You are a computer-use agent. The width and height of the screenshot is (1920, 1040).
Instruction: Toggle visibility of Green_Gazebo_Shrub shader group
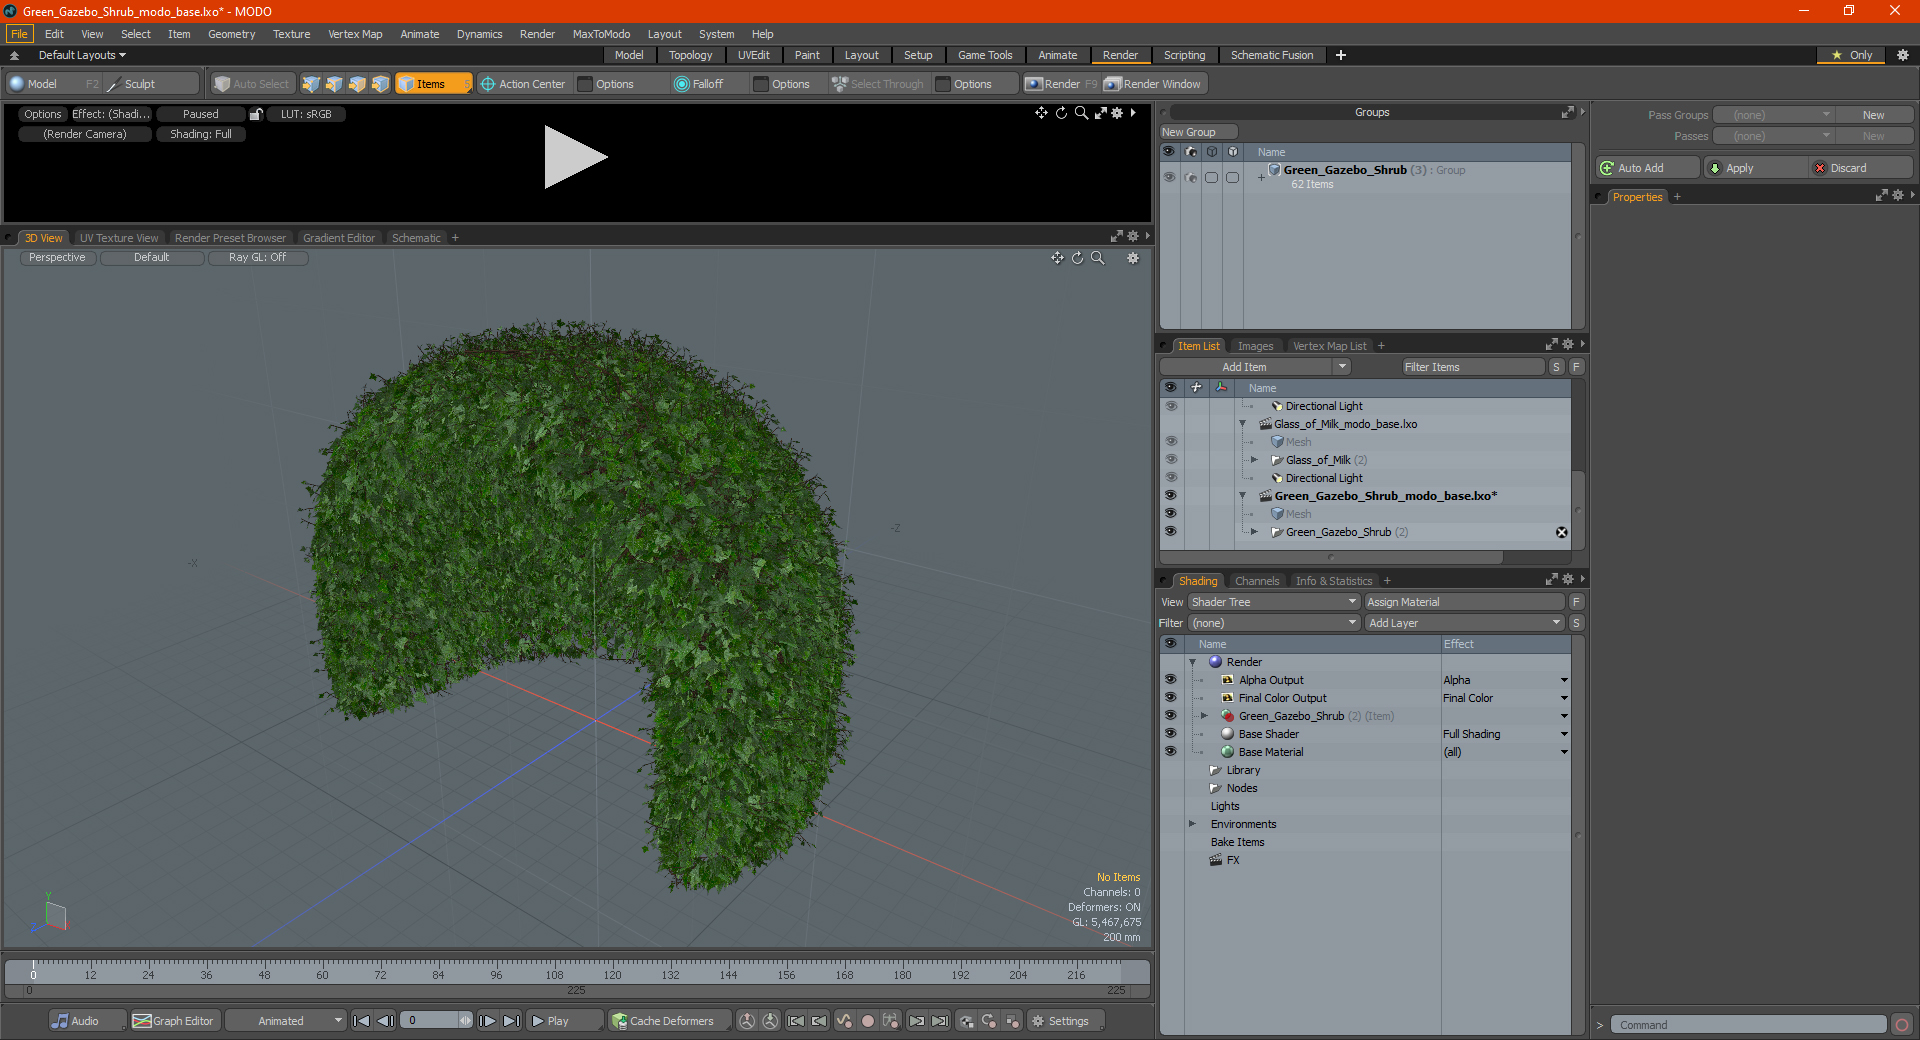[1170, 716]
